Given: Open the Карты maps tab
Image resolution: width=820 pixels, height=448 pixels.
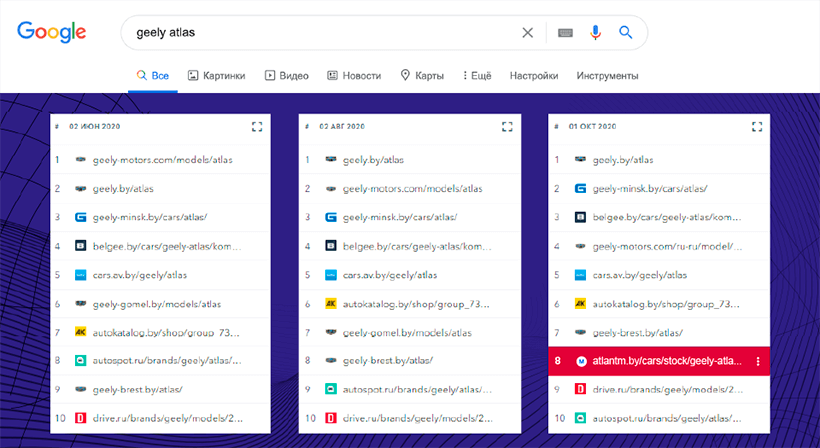Looking at the screenshot, I should click(x=422, y=76).
